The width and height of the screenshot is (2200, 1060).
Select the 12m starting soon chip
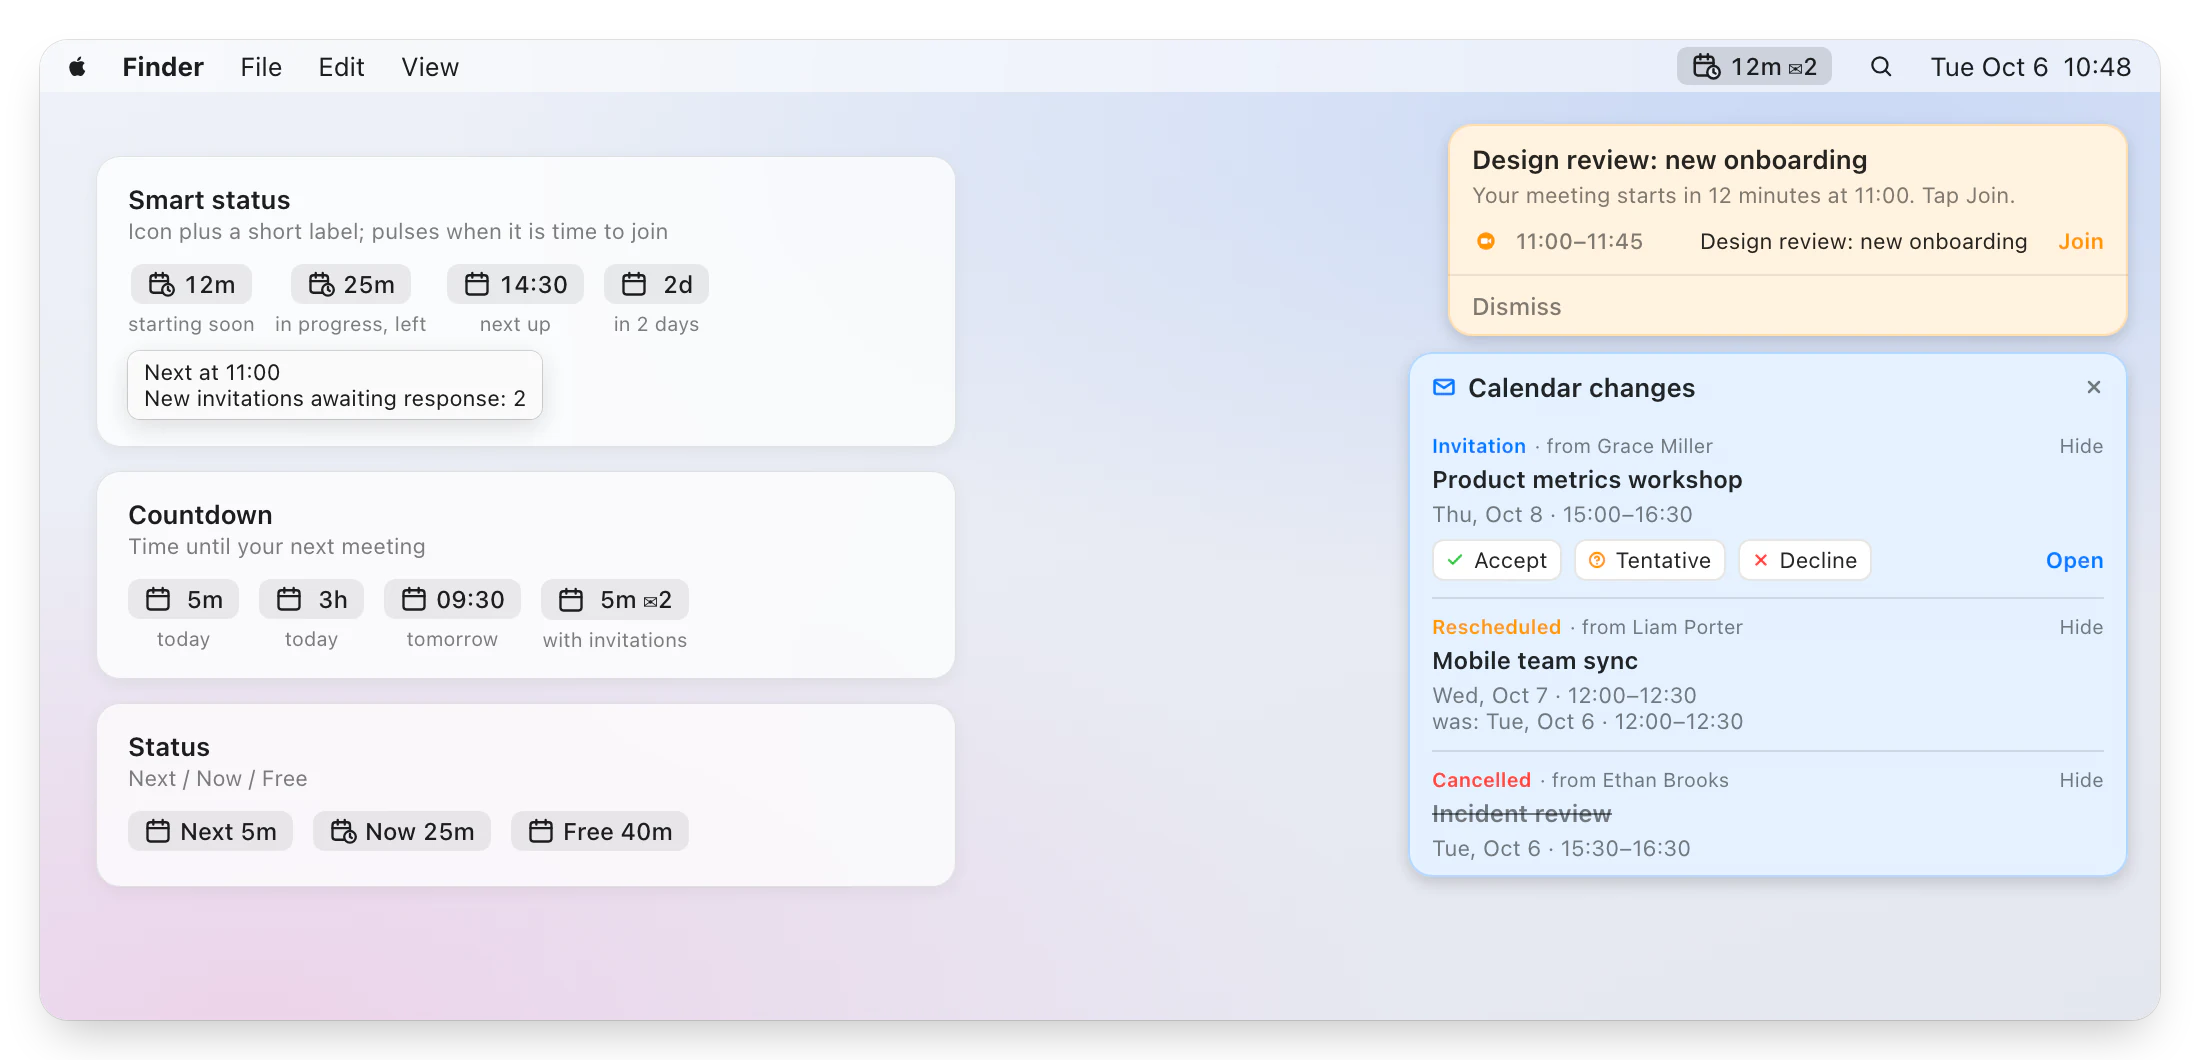[x=191, y=285]
